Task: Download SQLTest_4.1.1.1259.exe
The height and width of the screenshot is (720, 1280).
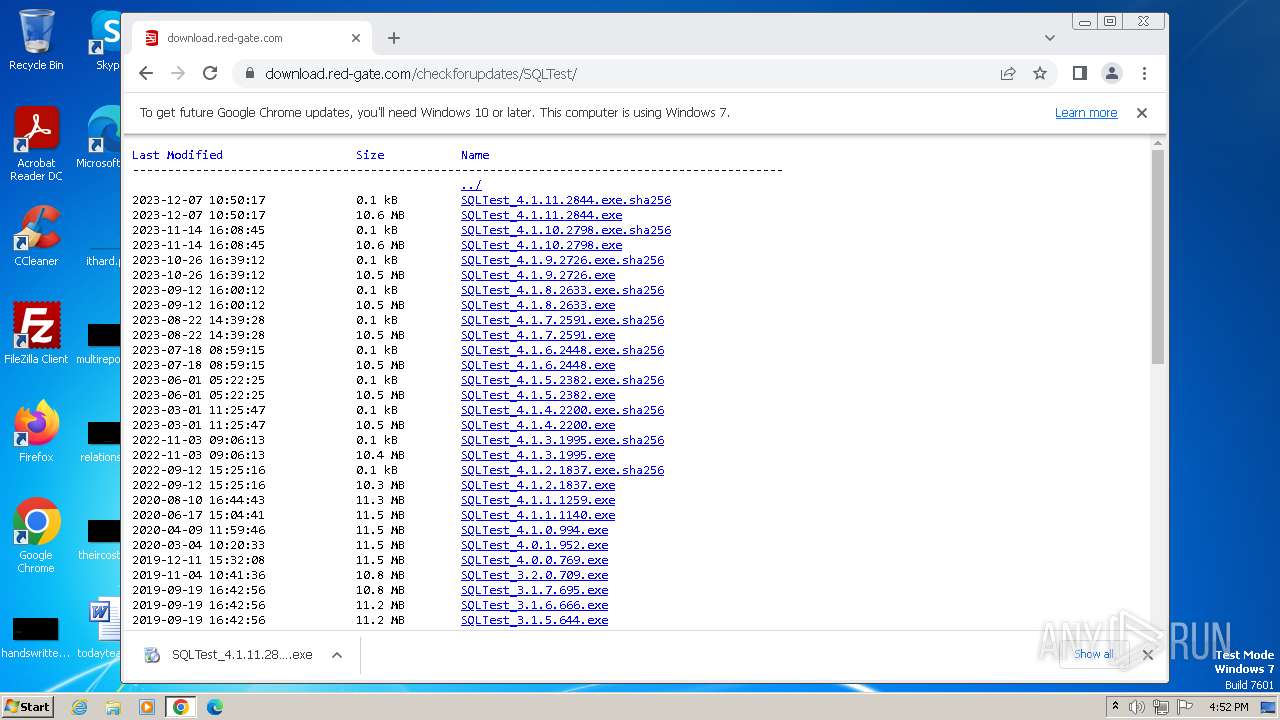Action: [x=538, y=500]
